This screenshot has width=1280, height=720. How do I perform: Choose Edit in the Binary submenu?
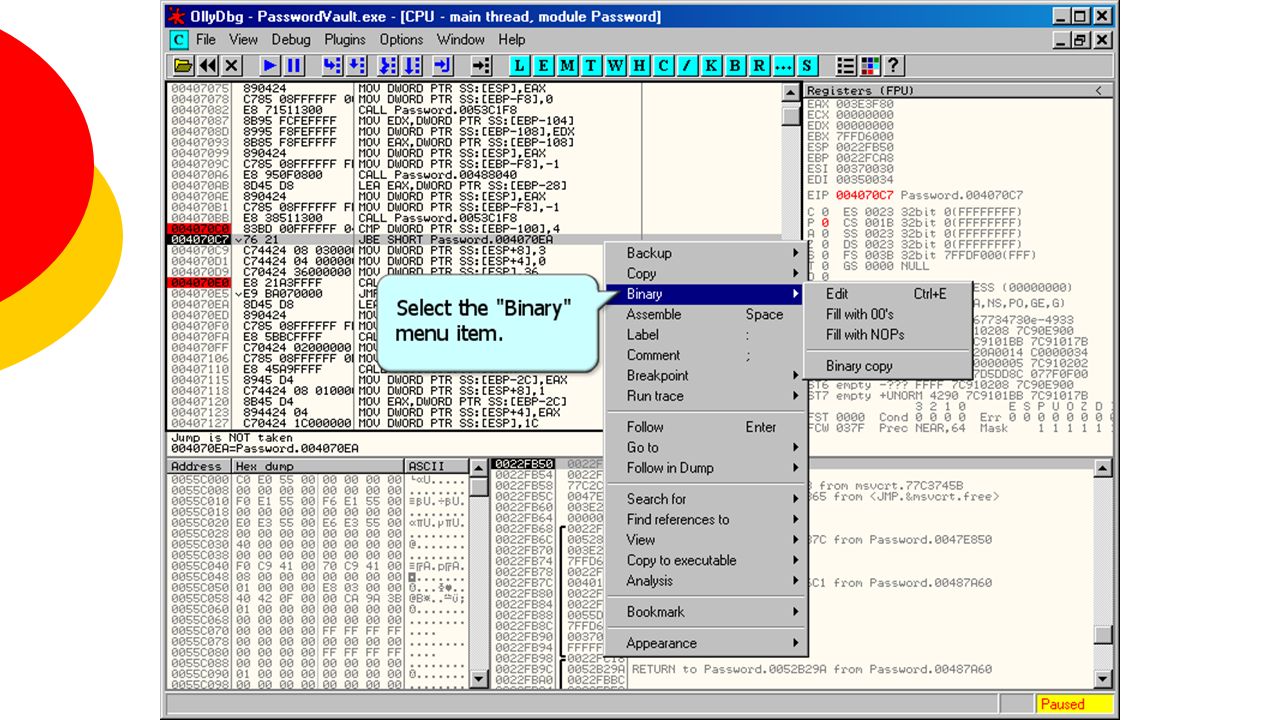pos(887,294)
